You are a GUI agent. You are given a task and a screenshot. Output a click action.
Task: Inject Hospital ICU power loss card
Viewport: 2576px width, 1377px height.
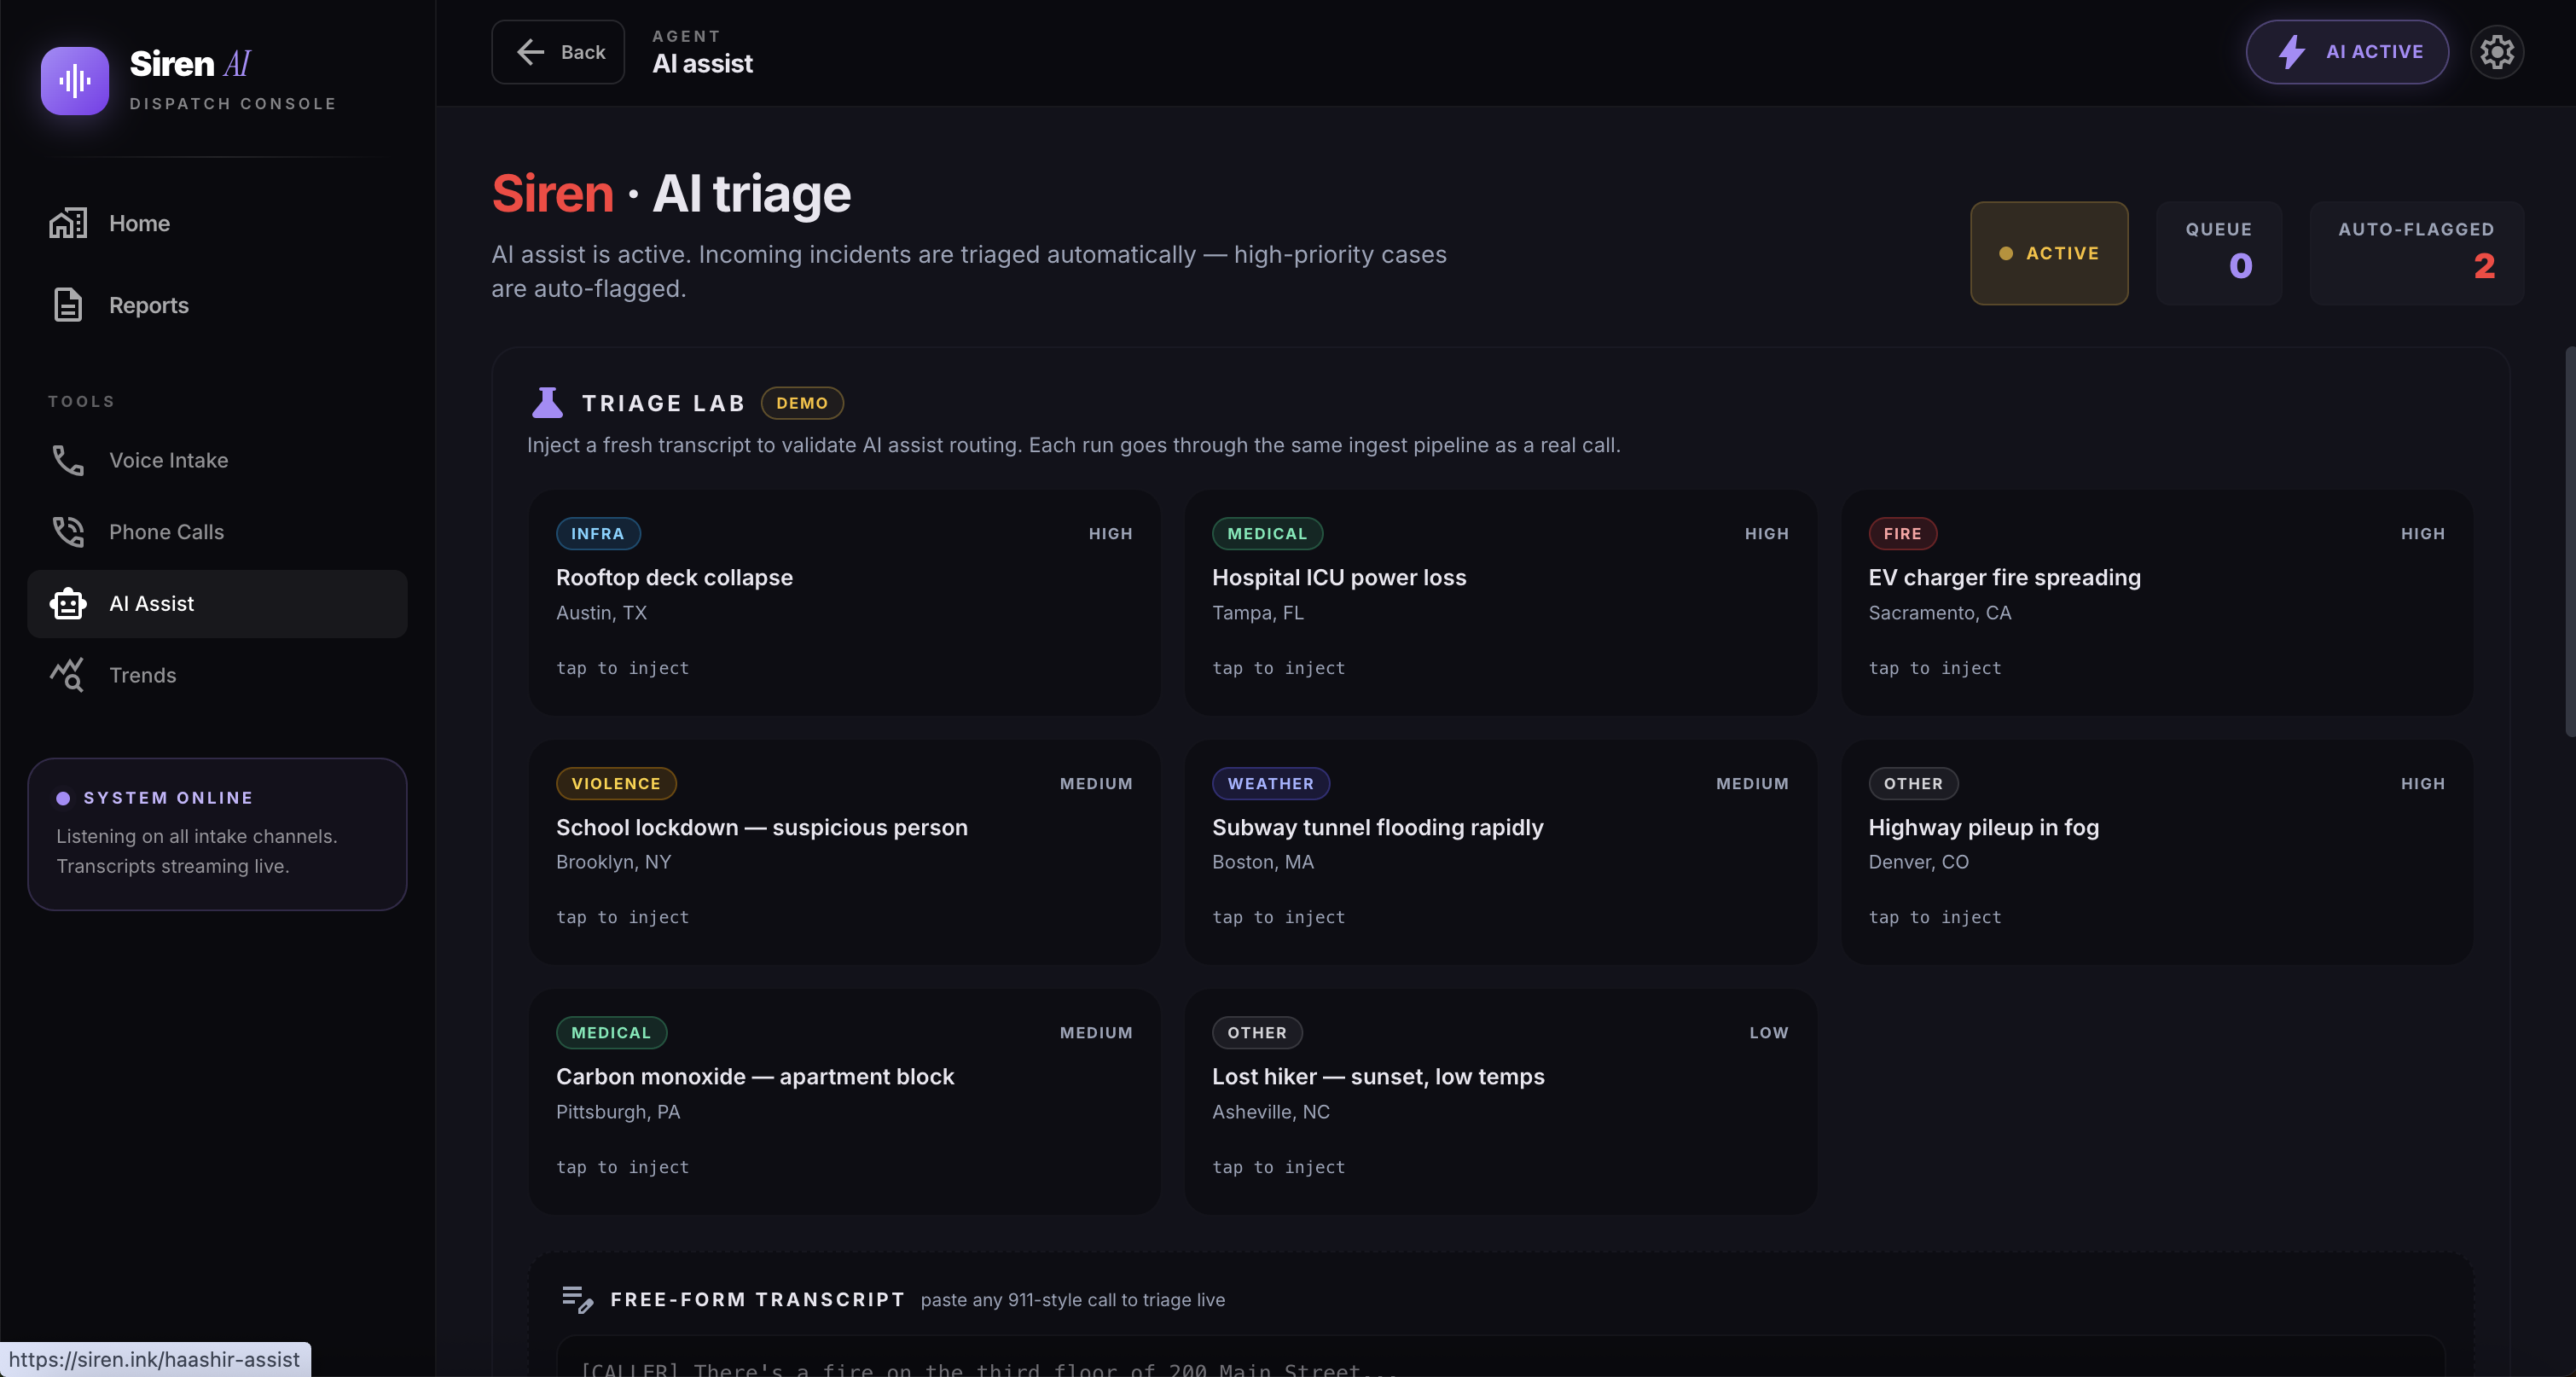click(x=1500, y=602)
